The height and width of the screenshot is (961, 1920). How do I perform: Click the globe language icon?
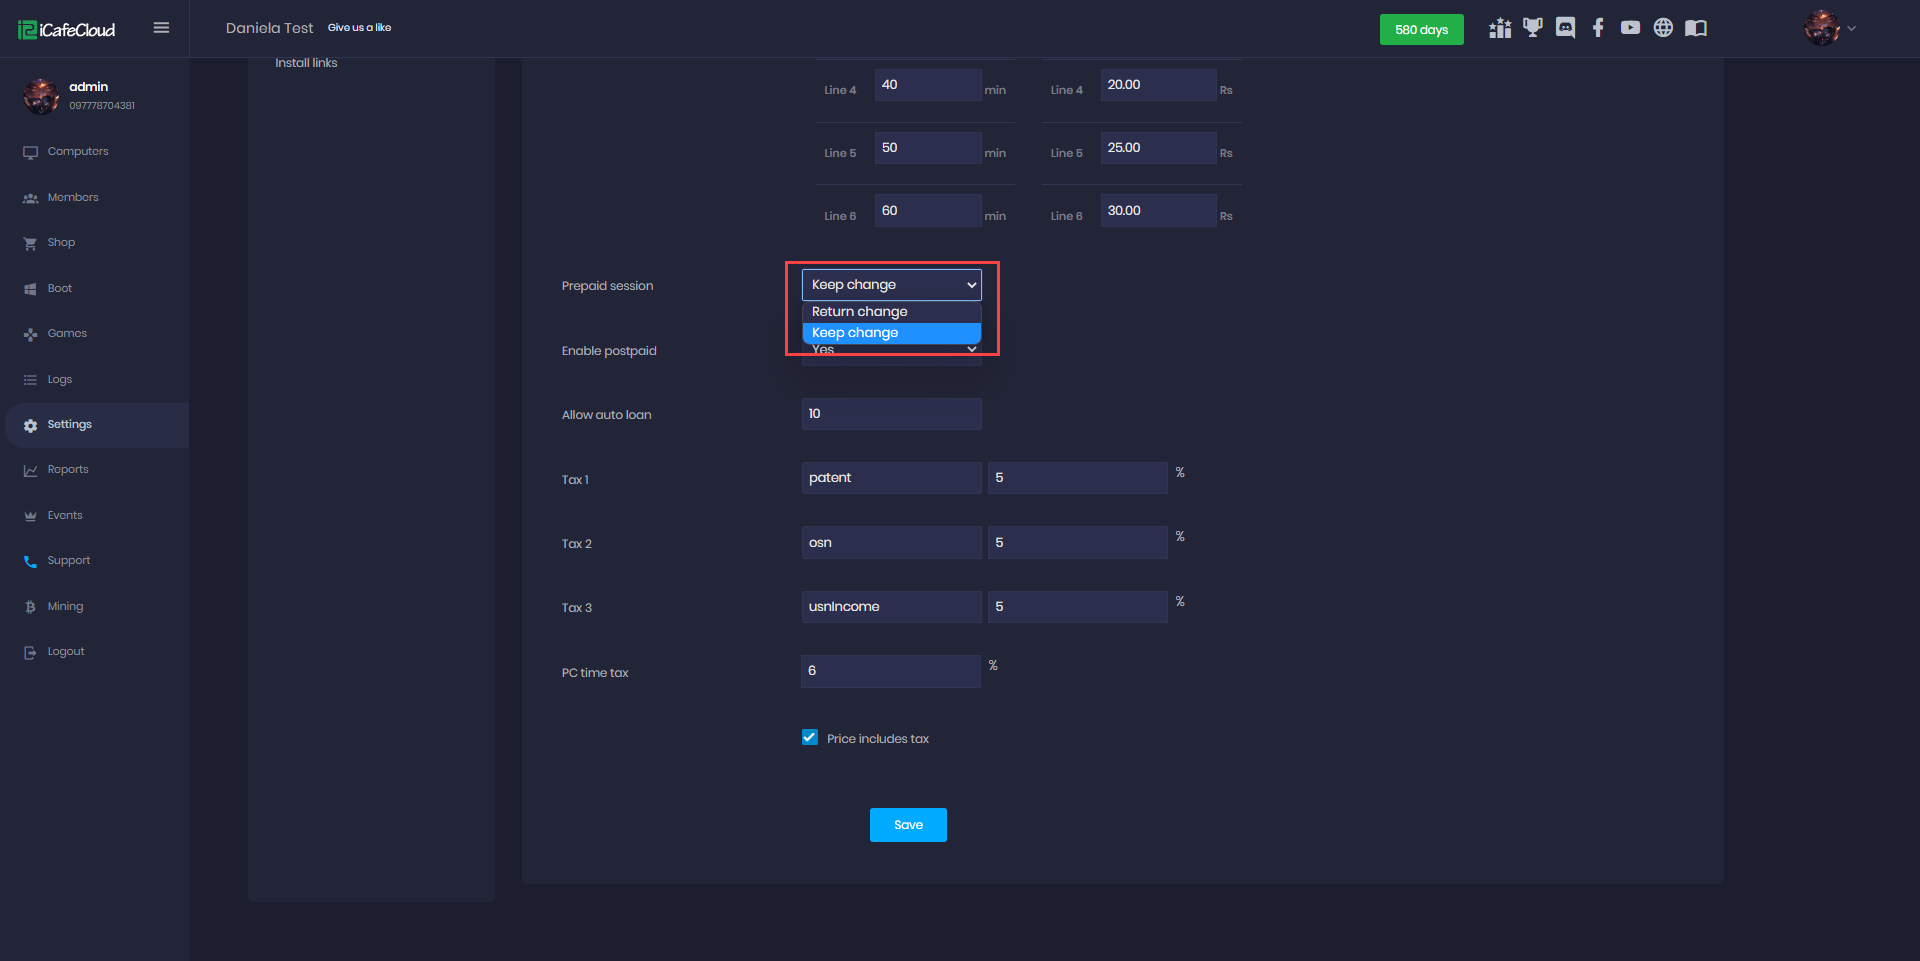coord(1663,28)
